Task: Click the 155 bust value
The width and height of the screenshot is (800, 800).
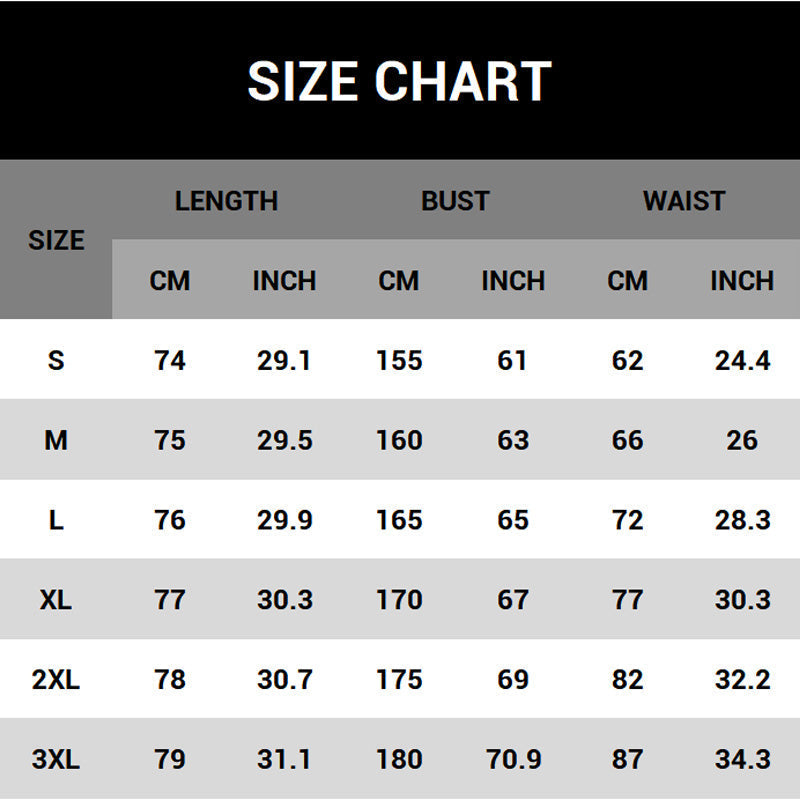Action: [399, 360]
